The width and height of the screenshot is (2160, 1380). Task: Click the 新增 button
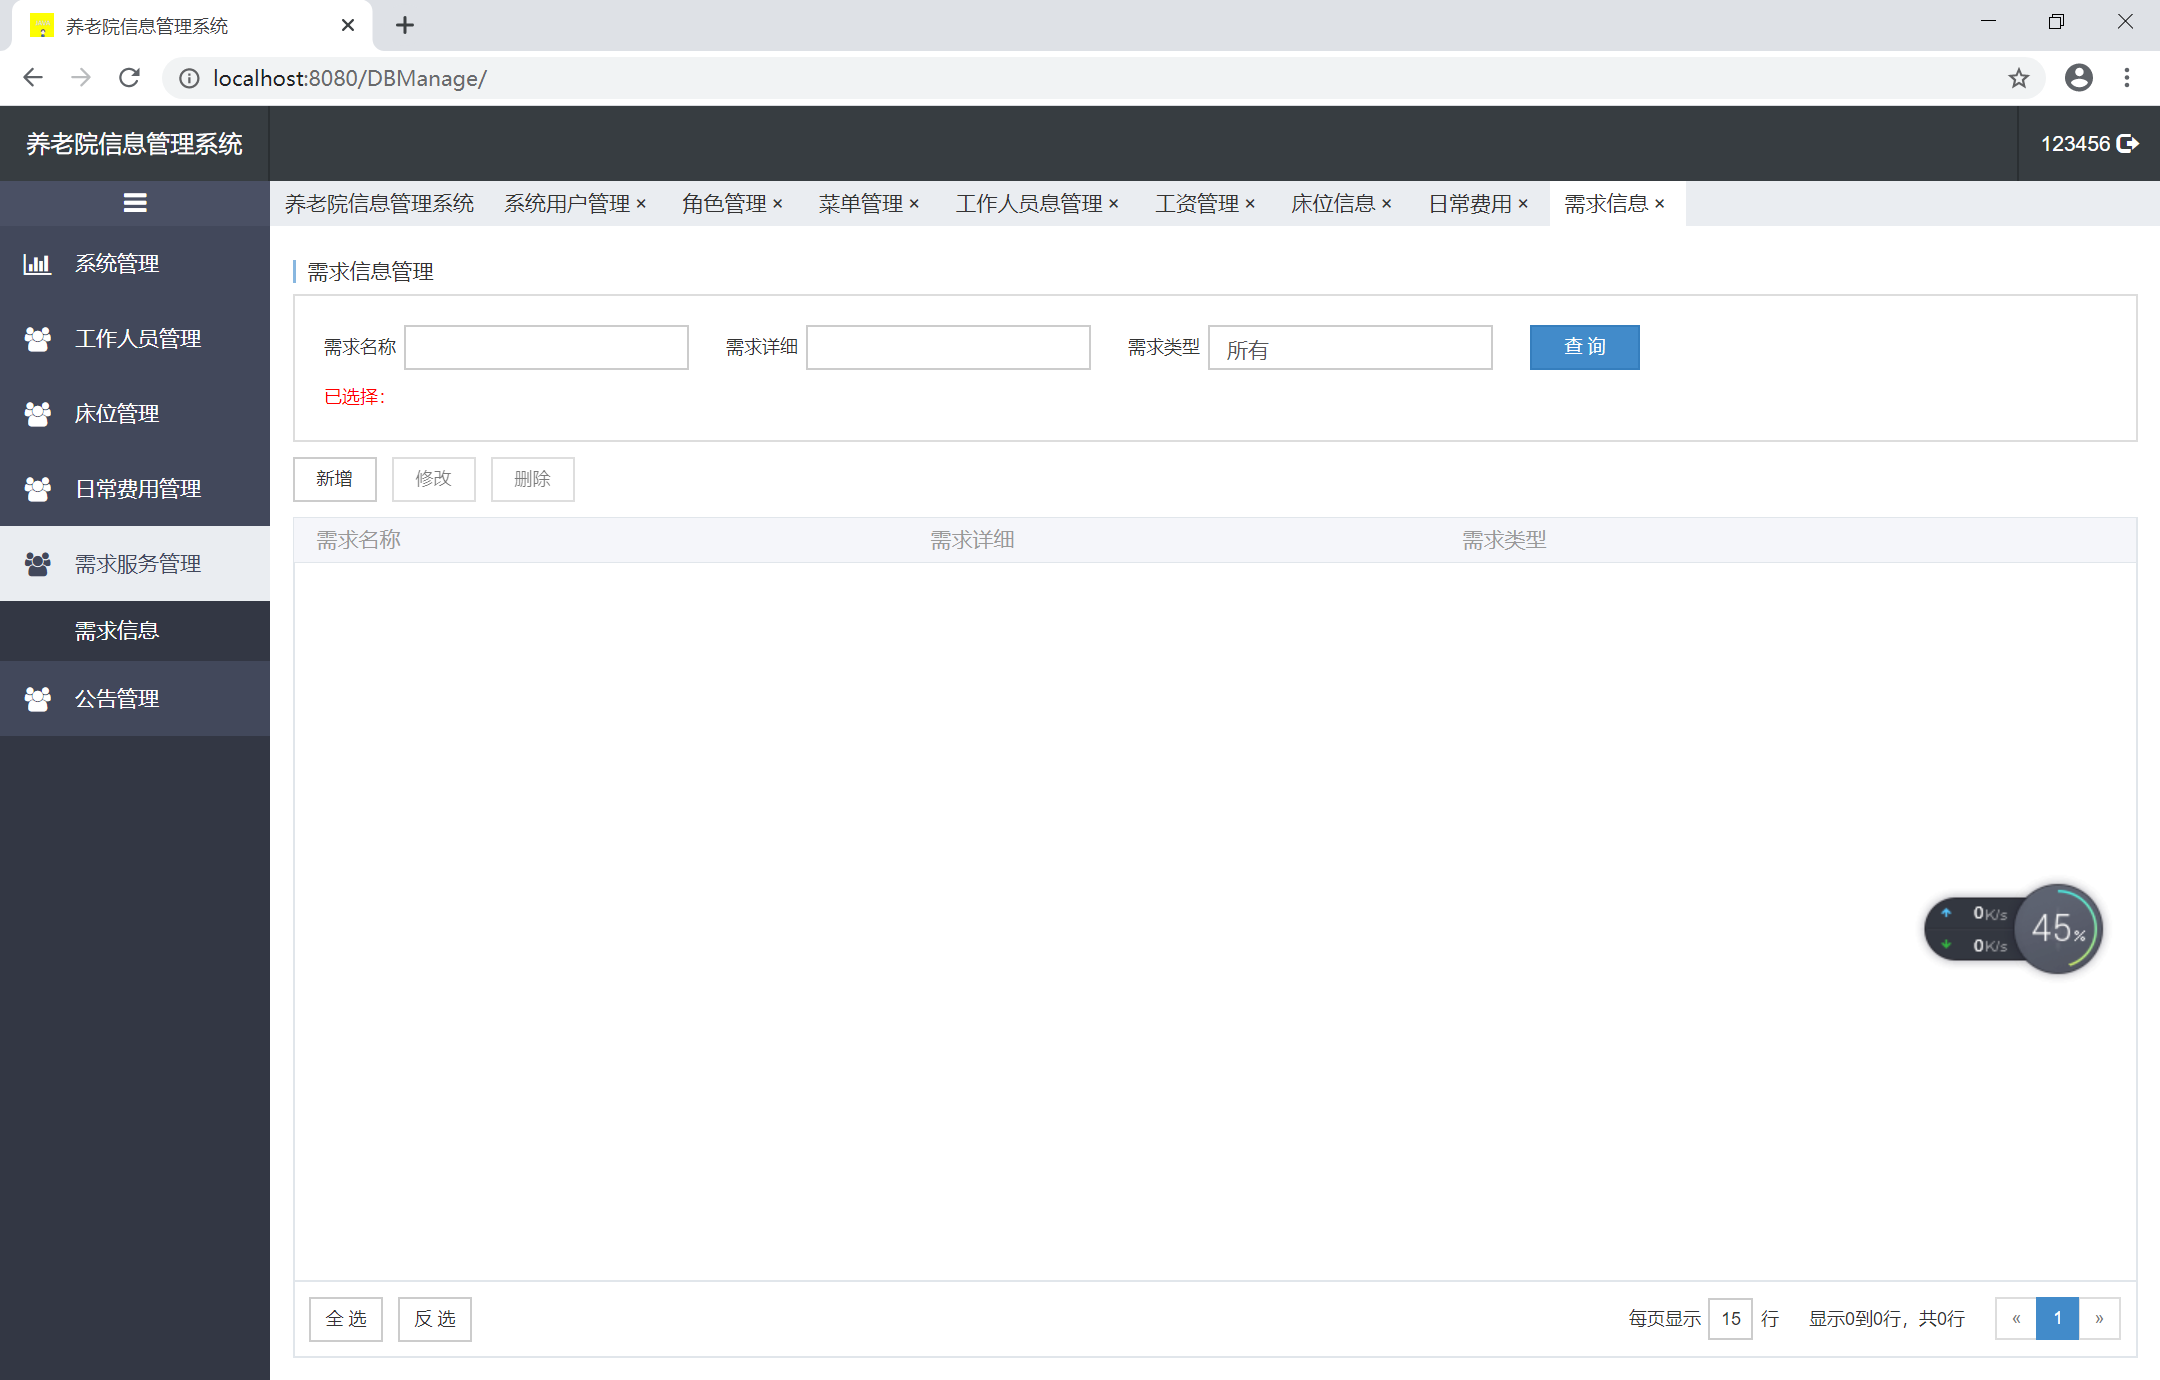pos(334,479)
